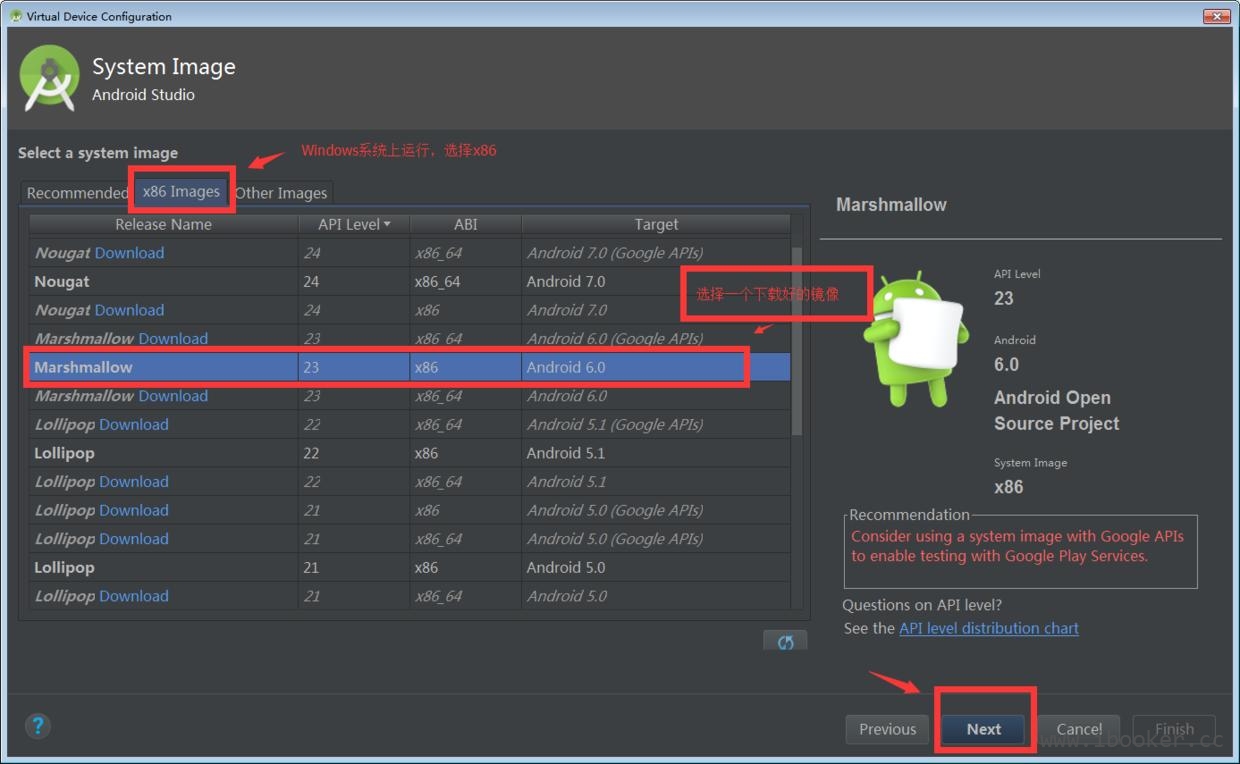This screenshot has width=1240, height=764.
Task: Download Marshmallow x86_64 Google APIs image
Action: (x=173, y=339)
